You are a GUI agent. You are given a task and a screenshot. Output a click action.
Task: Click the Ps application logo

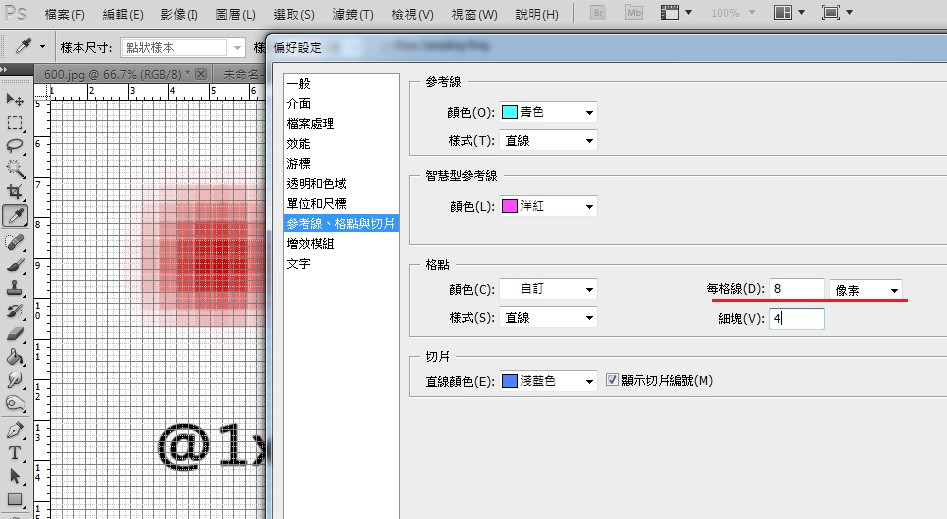[x=15, y=13]
